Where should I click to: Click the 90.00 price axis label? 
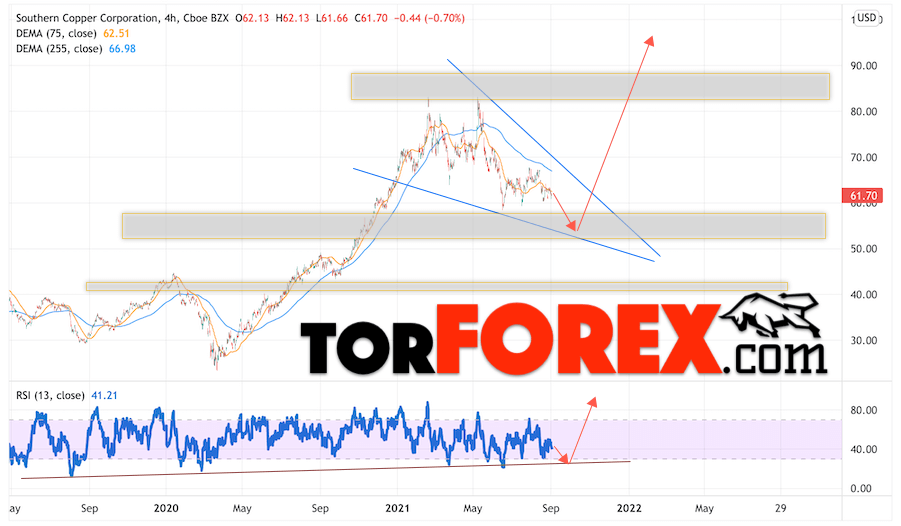864,66
